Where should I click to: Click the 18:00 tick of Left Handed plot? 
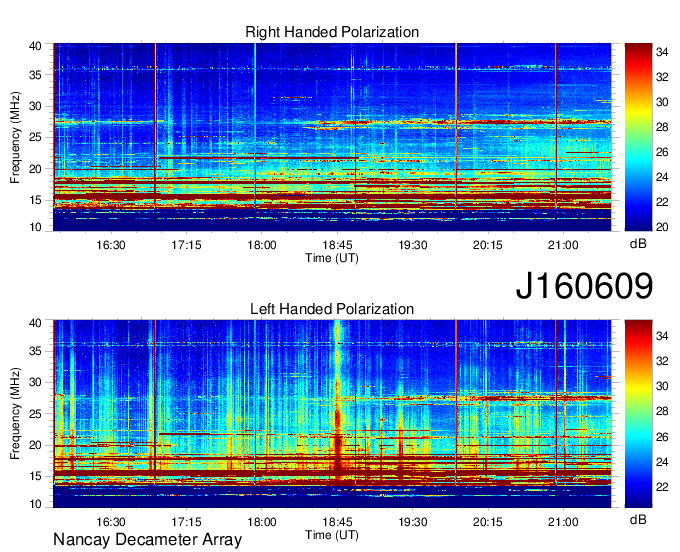pos(262,522)
